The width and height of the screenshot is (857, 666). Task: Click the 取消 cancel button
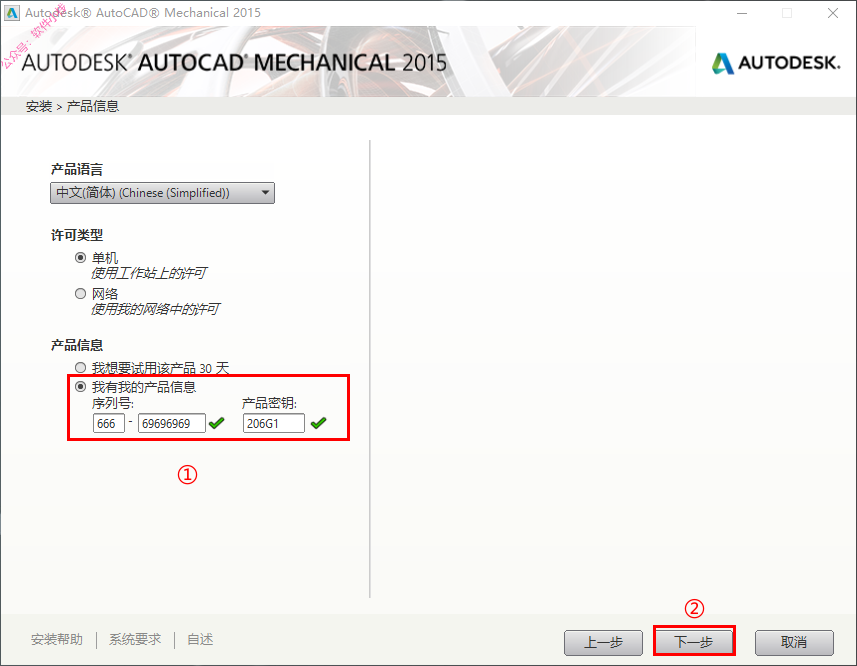[794, 642]
